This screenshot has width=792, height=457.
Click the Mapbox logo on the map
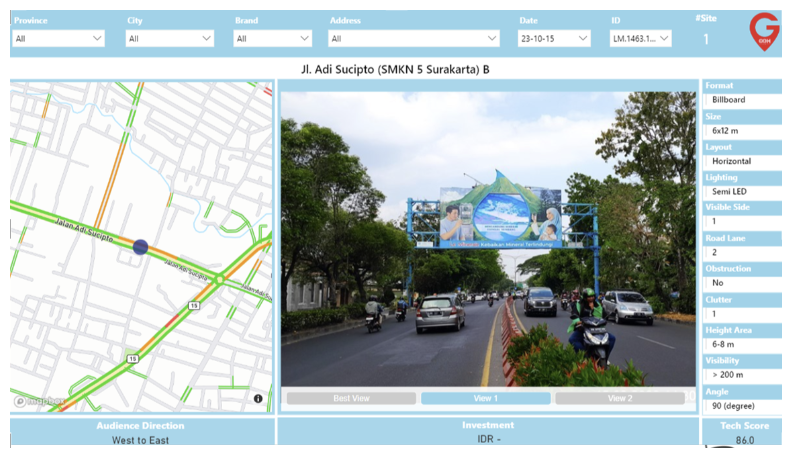point(39,400)
